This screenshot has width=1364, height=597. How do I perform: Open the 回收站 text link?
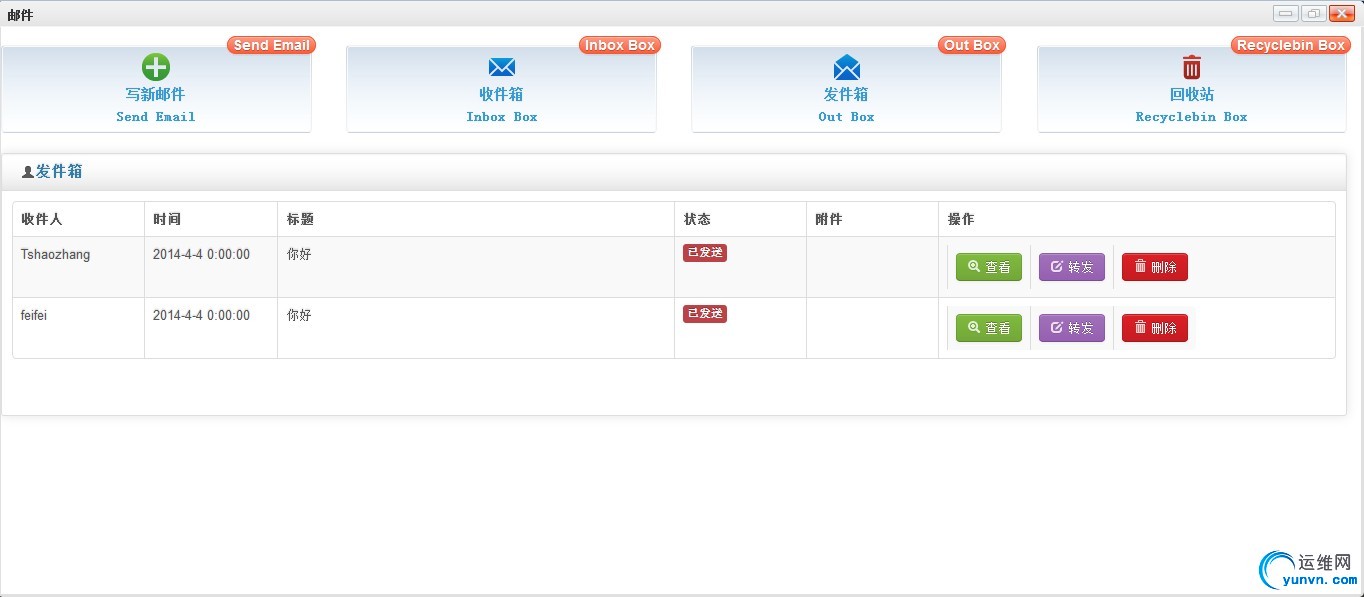coord(1191,94)
